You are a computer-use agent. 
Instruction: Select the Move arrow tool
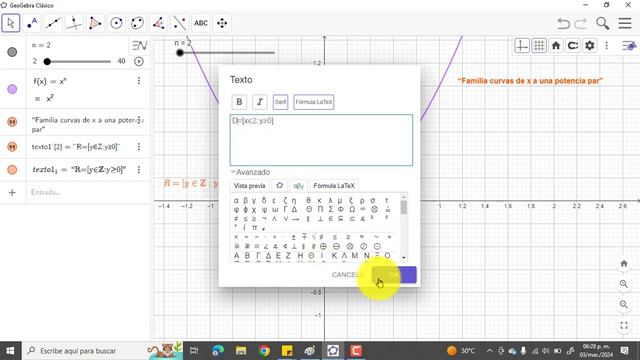tap(11, 23)
